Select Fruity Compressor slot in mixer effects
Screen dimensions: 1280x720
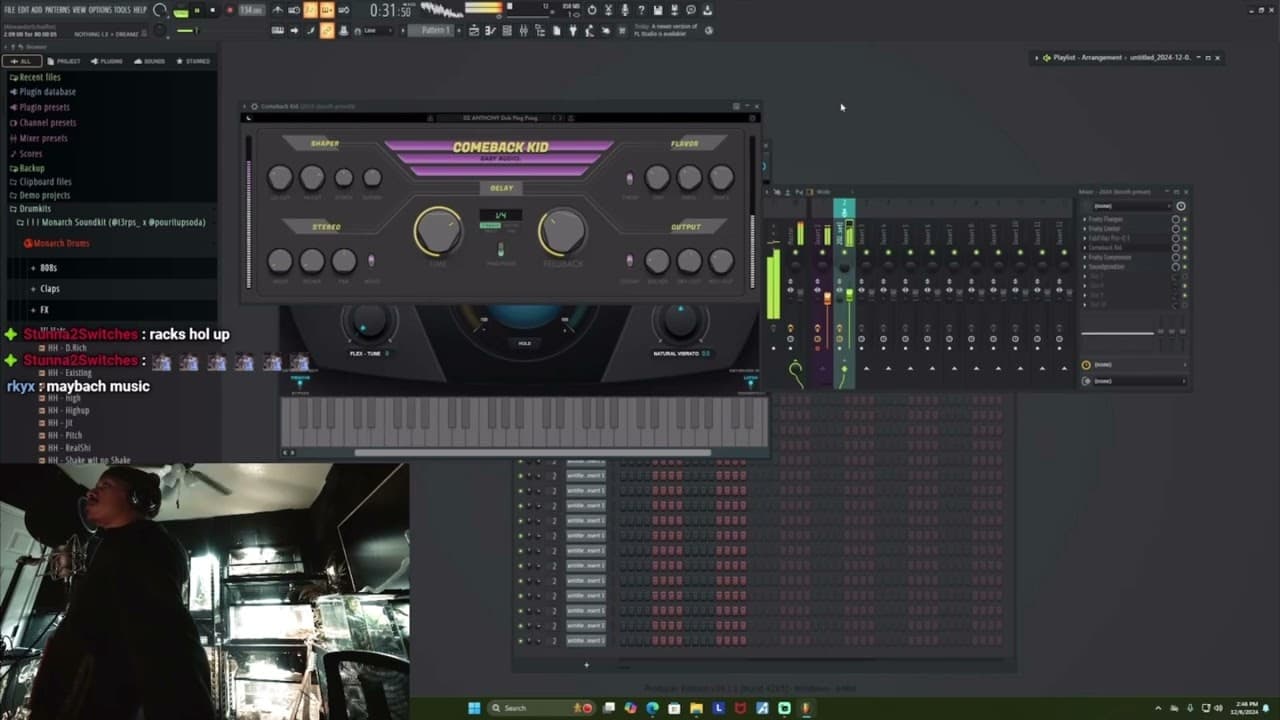coord(1109,257)
